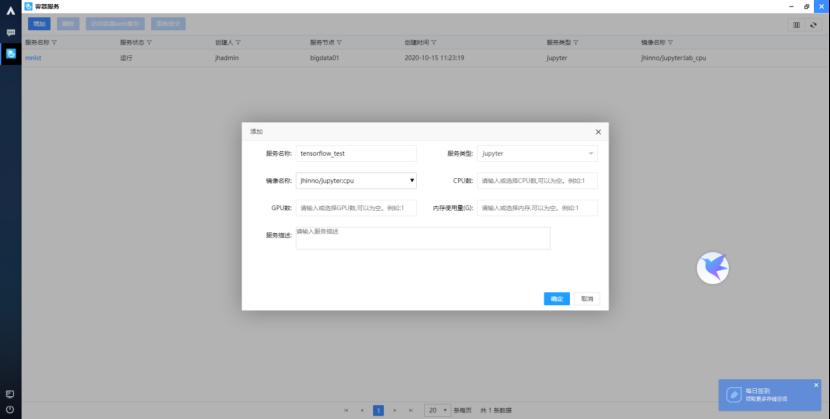Image resolution: width=830 pixels, height=419 pixels.
Task: Click the 服务描述 description text area
Action: [x=423, y=238]
